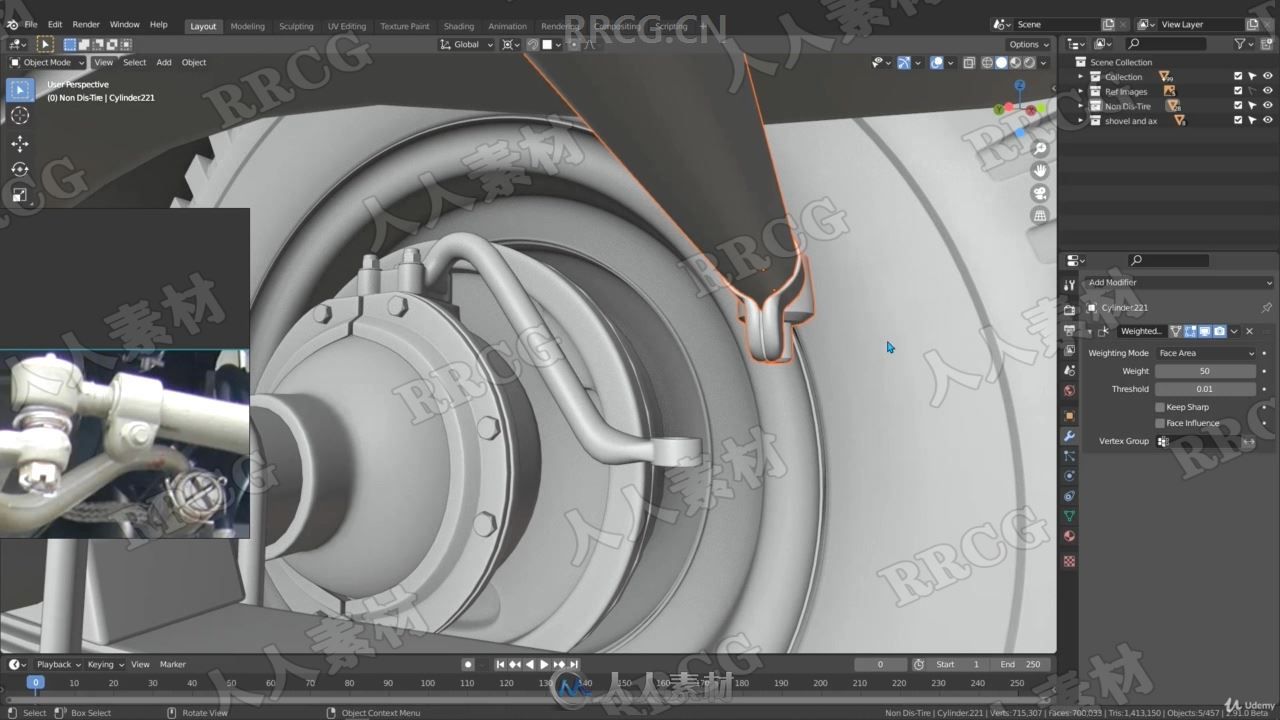Toggle camera view icon
The image size is (1280, 720).
[x=1040, y=193]
